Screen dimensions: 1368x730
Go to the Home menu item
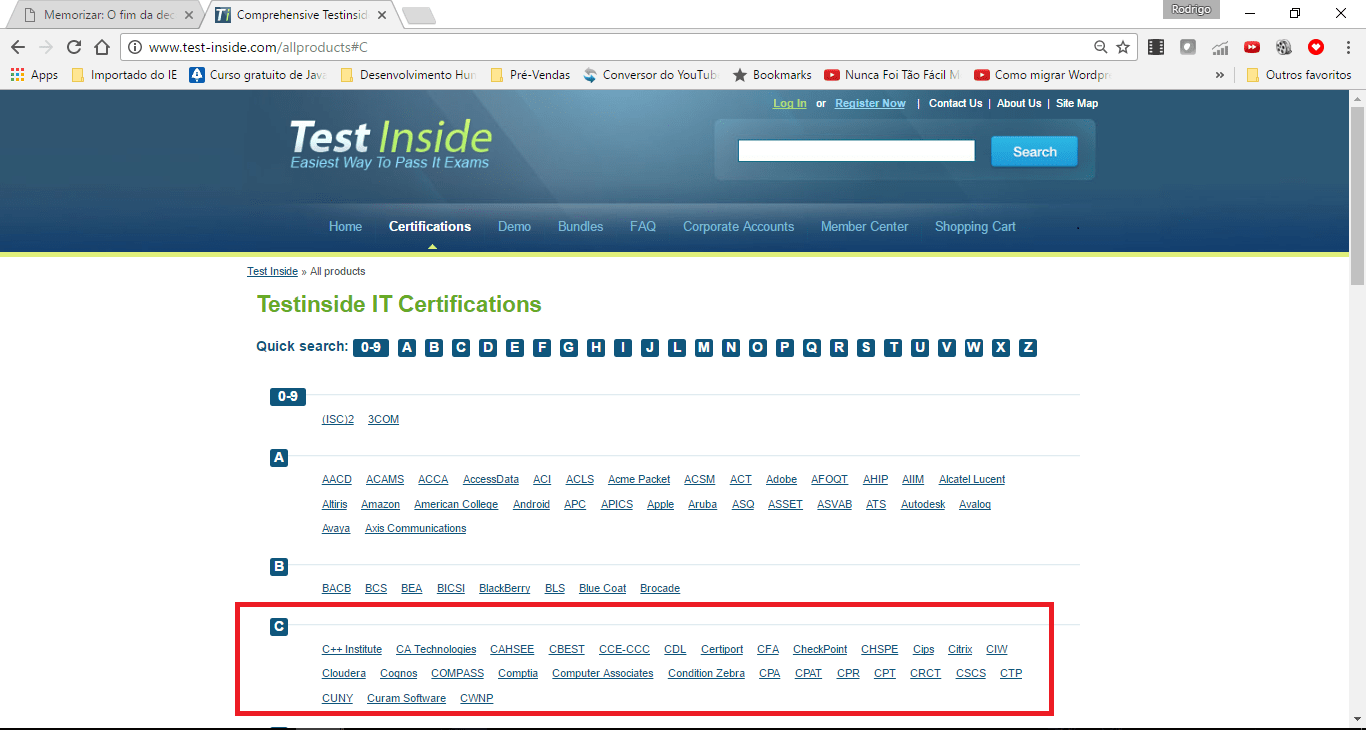tap(345, 226)
